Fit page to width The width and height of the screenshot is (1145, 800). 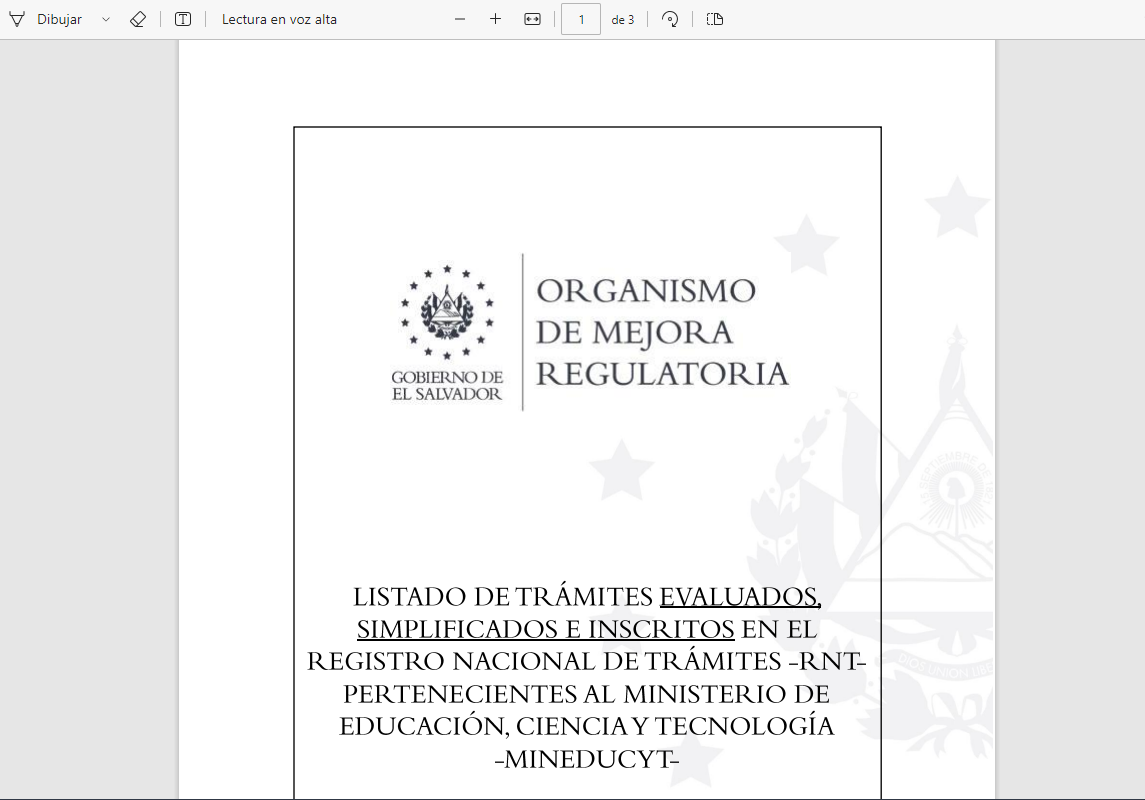pos(532,20)
